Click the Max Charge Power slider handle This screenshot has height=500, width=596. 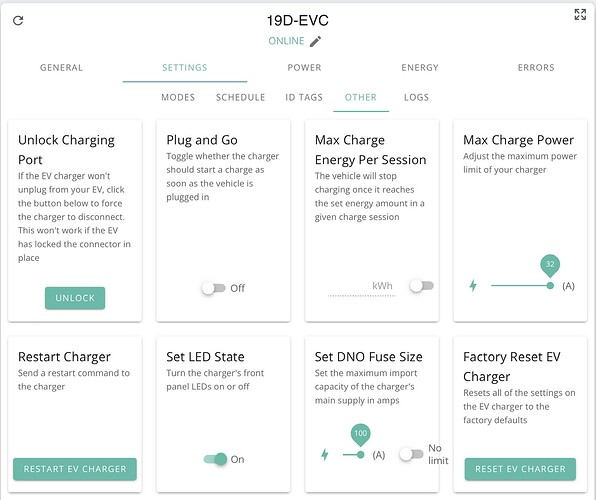(550, 286)
